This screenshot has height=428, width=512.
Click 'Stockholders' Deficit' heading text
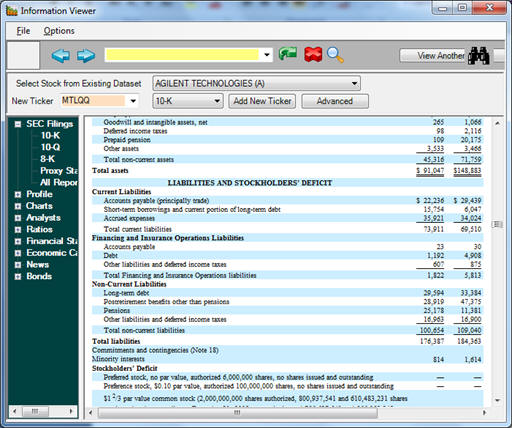125,368
